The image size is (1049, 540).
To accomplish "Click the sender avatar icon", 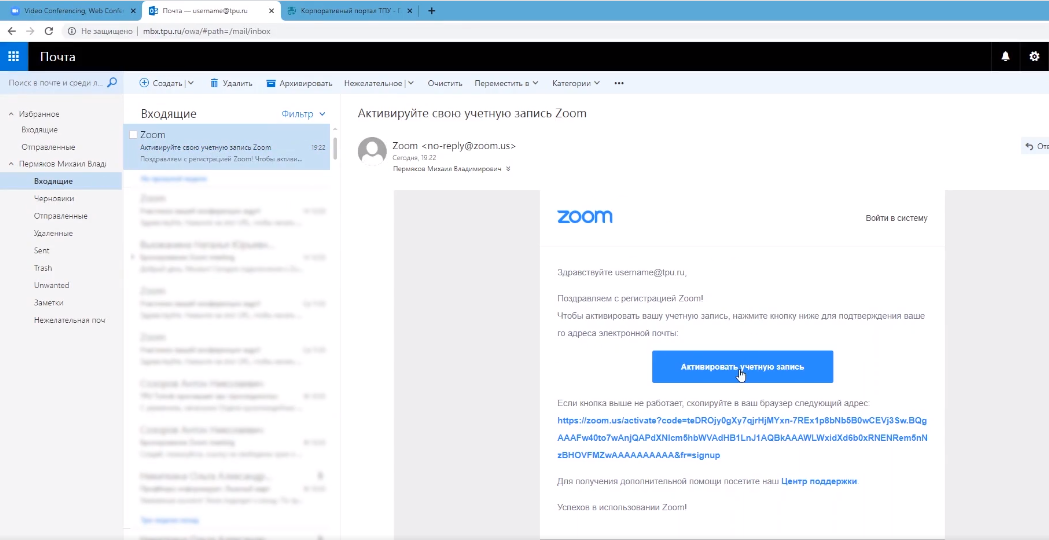I will [372, 151].
